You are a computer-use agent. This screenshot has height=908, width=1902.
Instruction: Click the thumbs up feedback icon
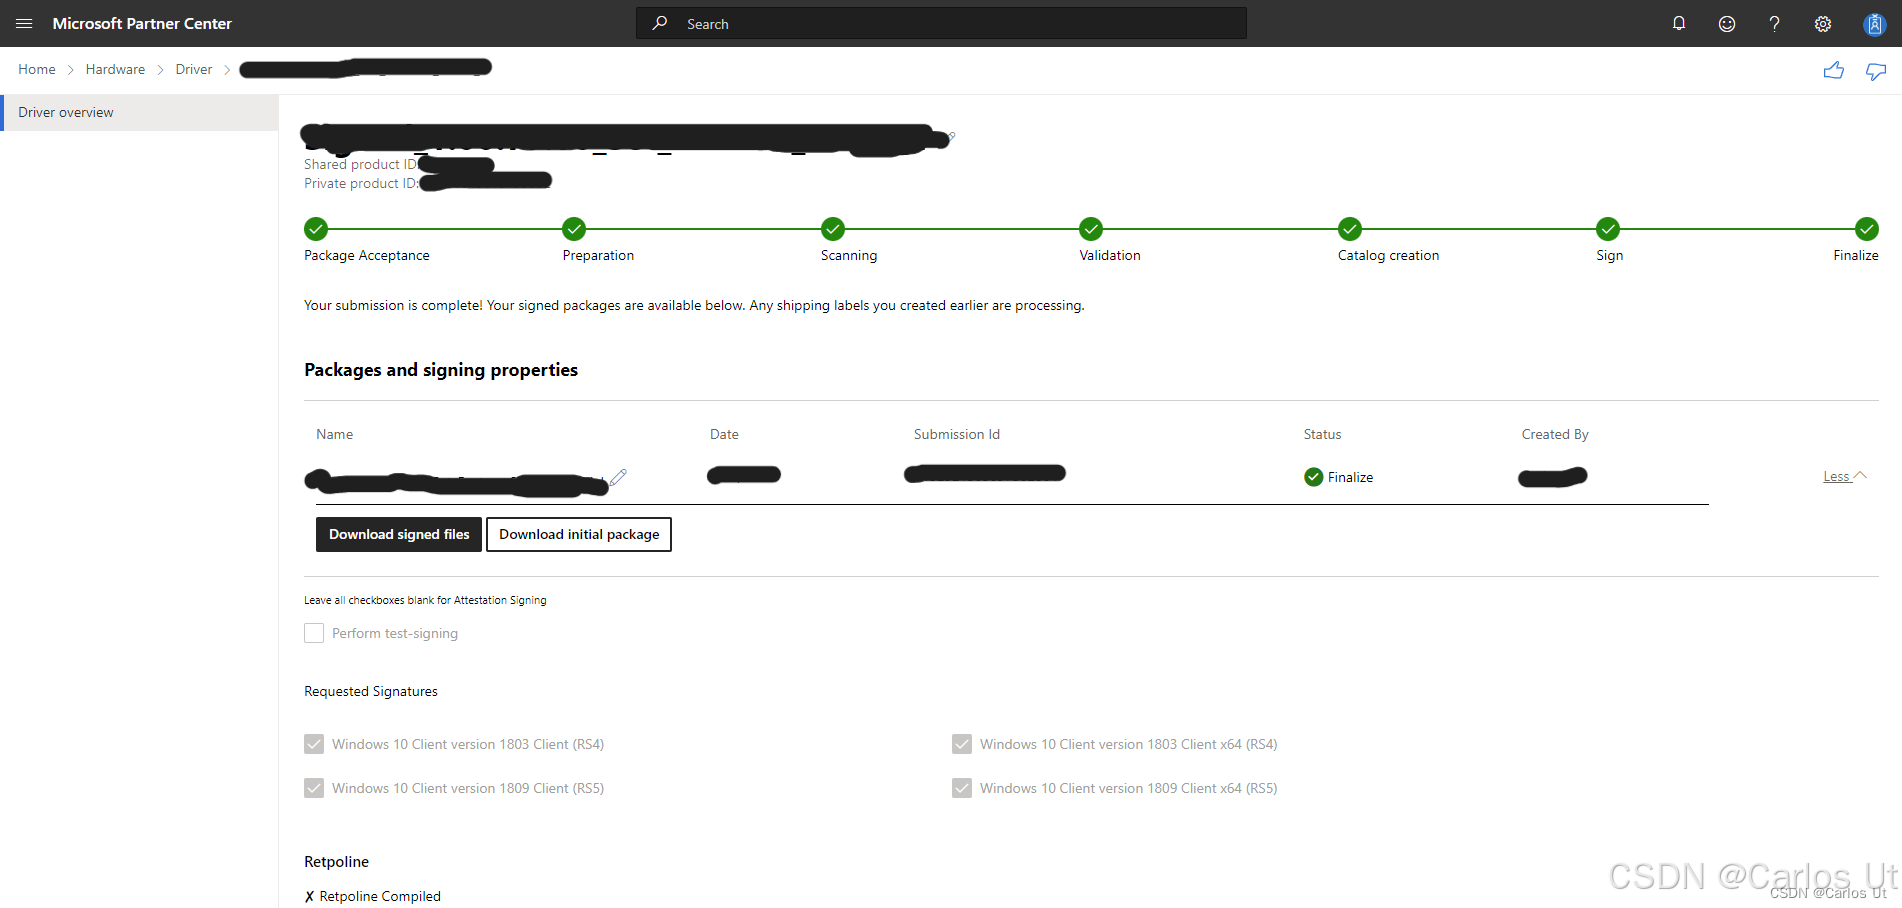pos(1833,70)
